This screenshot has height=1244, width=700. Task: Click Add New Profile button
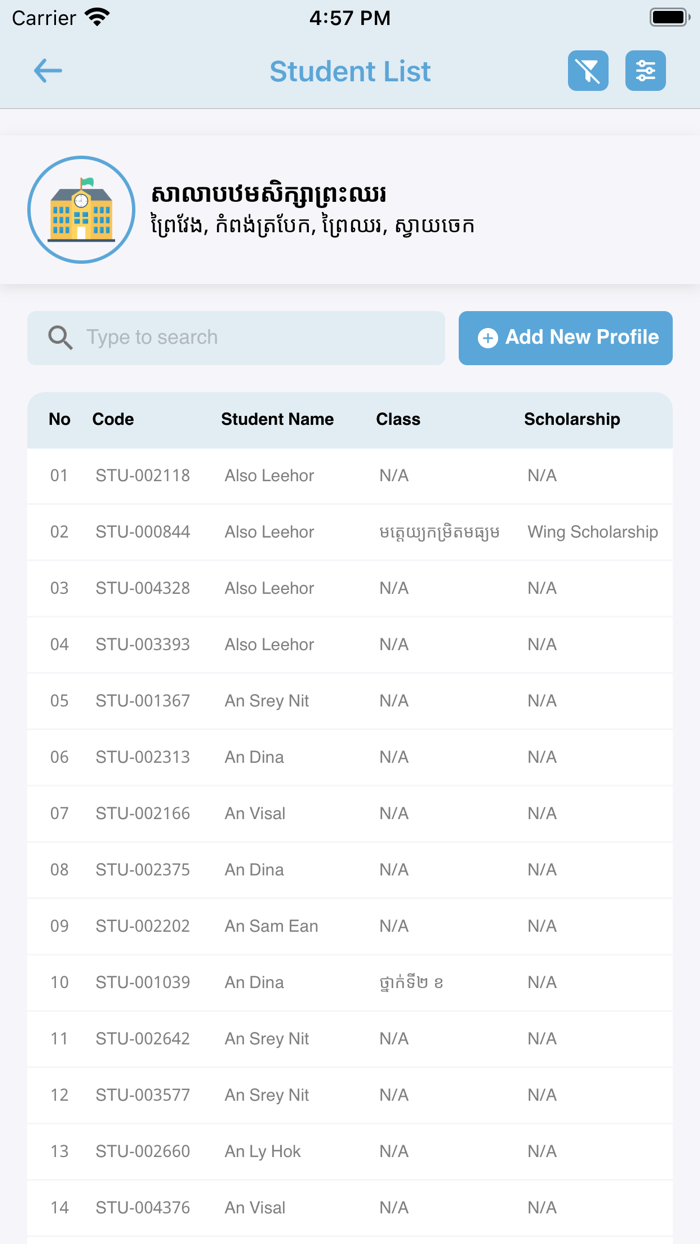(566, 338)
